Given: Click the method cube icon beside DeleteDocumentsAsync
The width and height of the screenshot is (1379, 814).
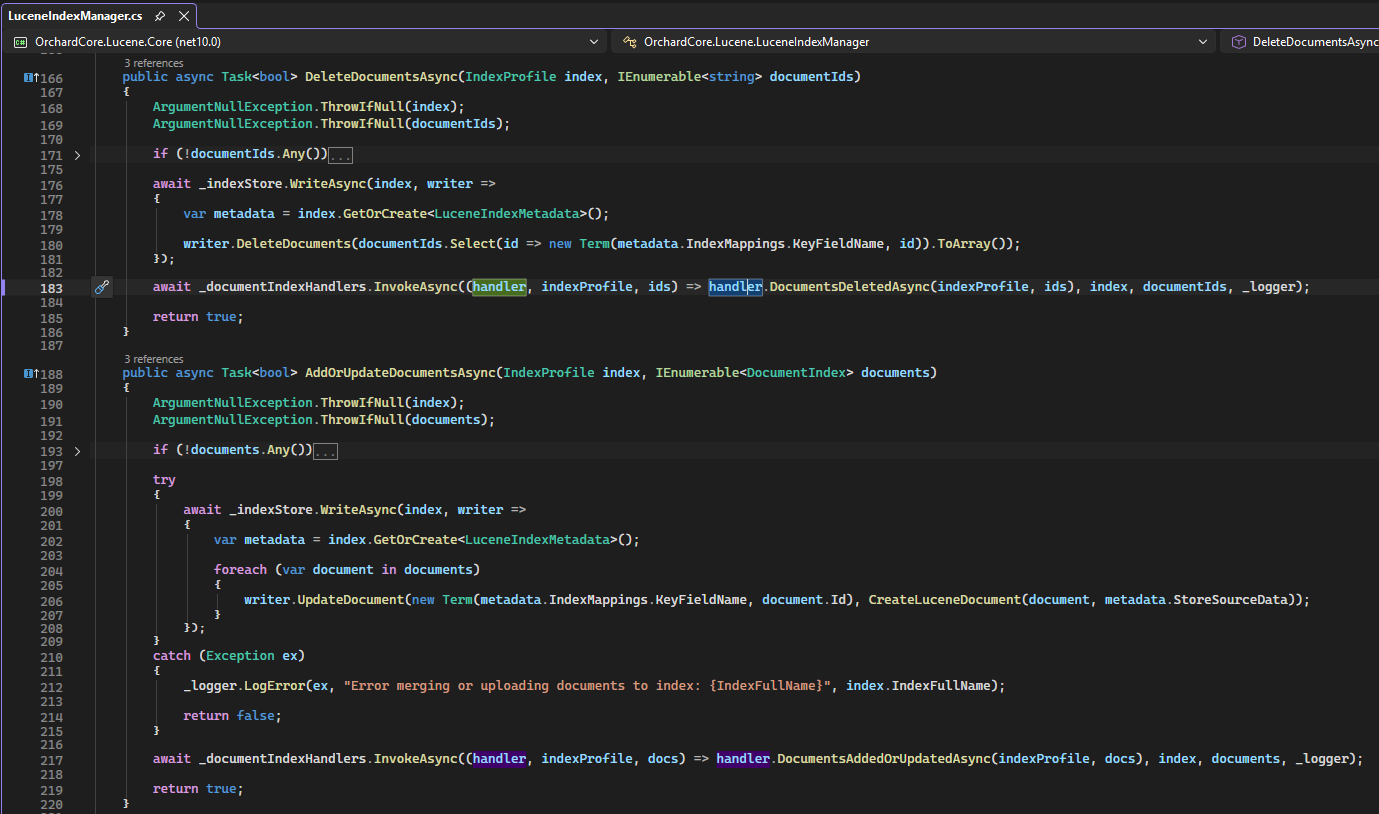Looking at the screenshot, I should [1239, 42].
